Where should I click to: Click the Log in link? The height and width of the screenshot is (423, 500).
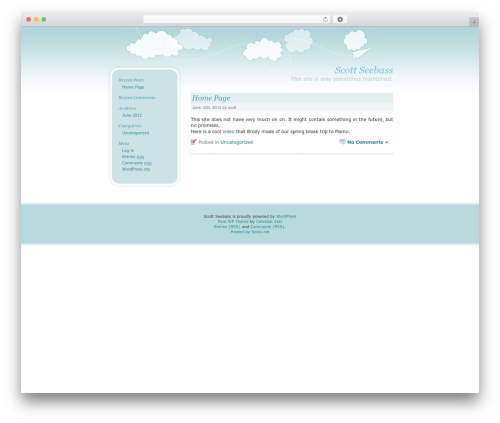tap(128, 150)
